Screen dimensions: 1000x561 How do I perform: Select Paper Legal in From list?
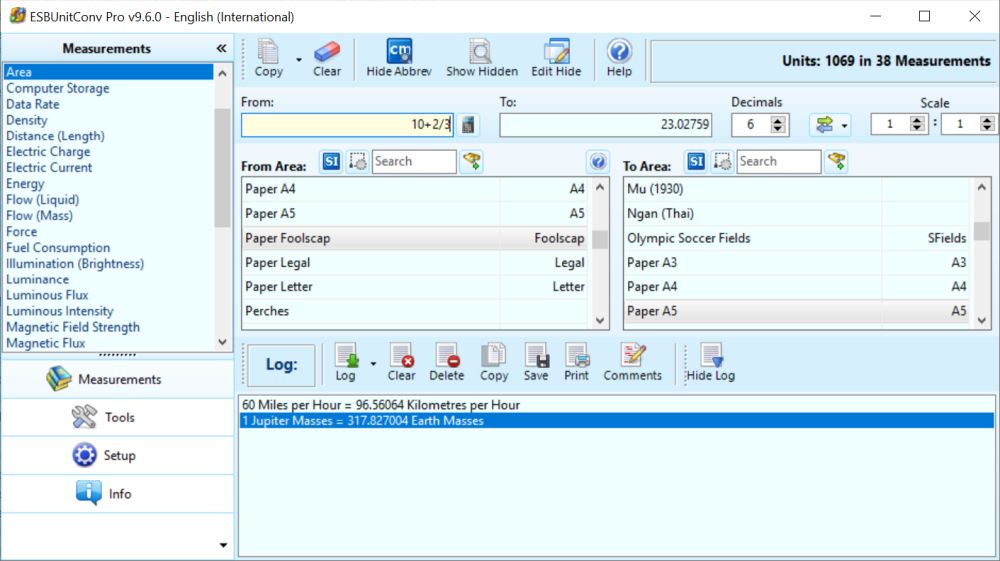click(x=415, y=263)
